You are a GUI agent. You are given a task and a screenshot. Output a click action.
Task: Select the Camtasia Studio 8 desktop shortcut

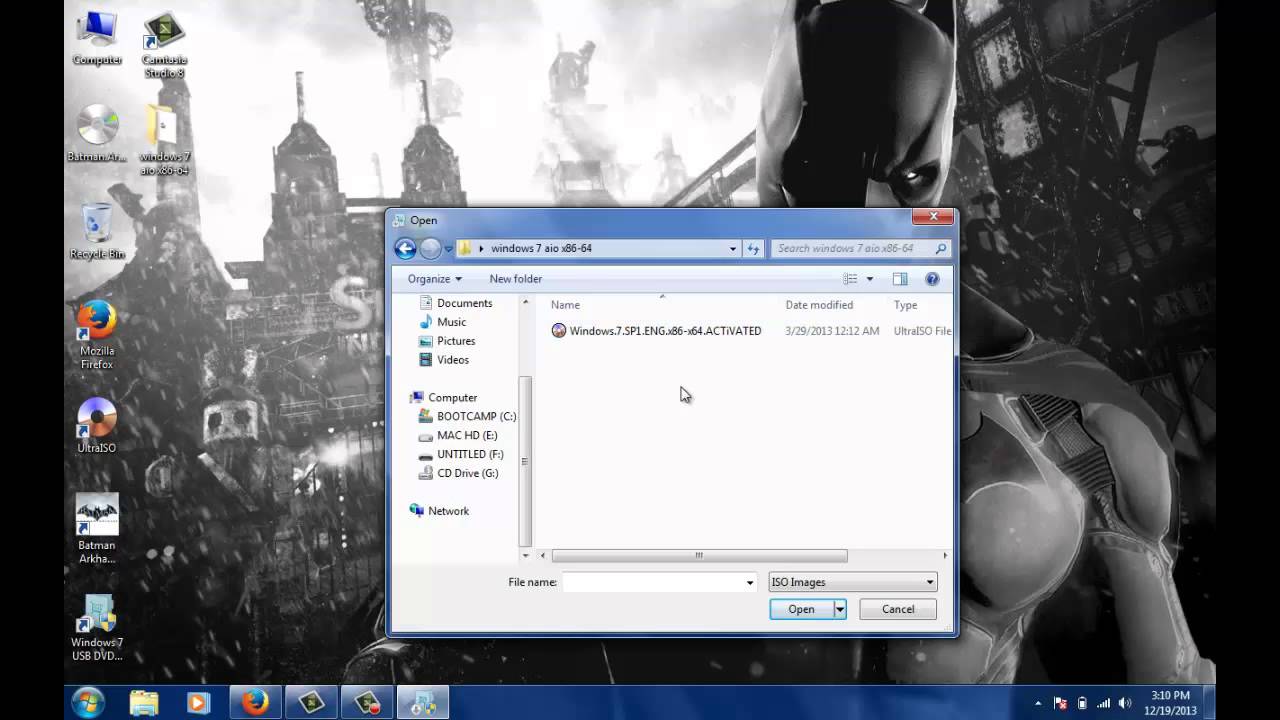point(164,46)
